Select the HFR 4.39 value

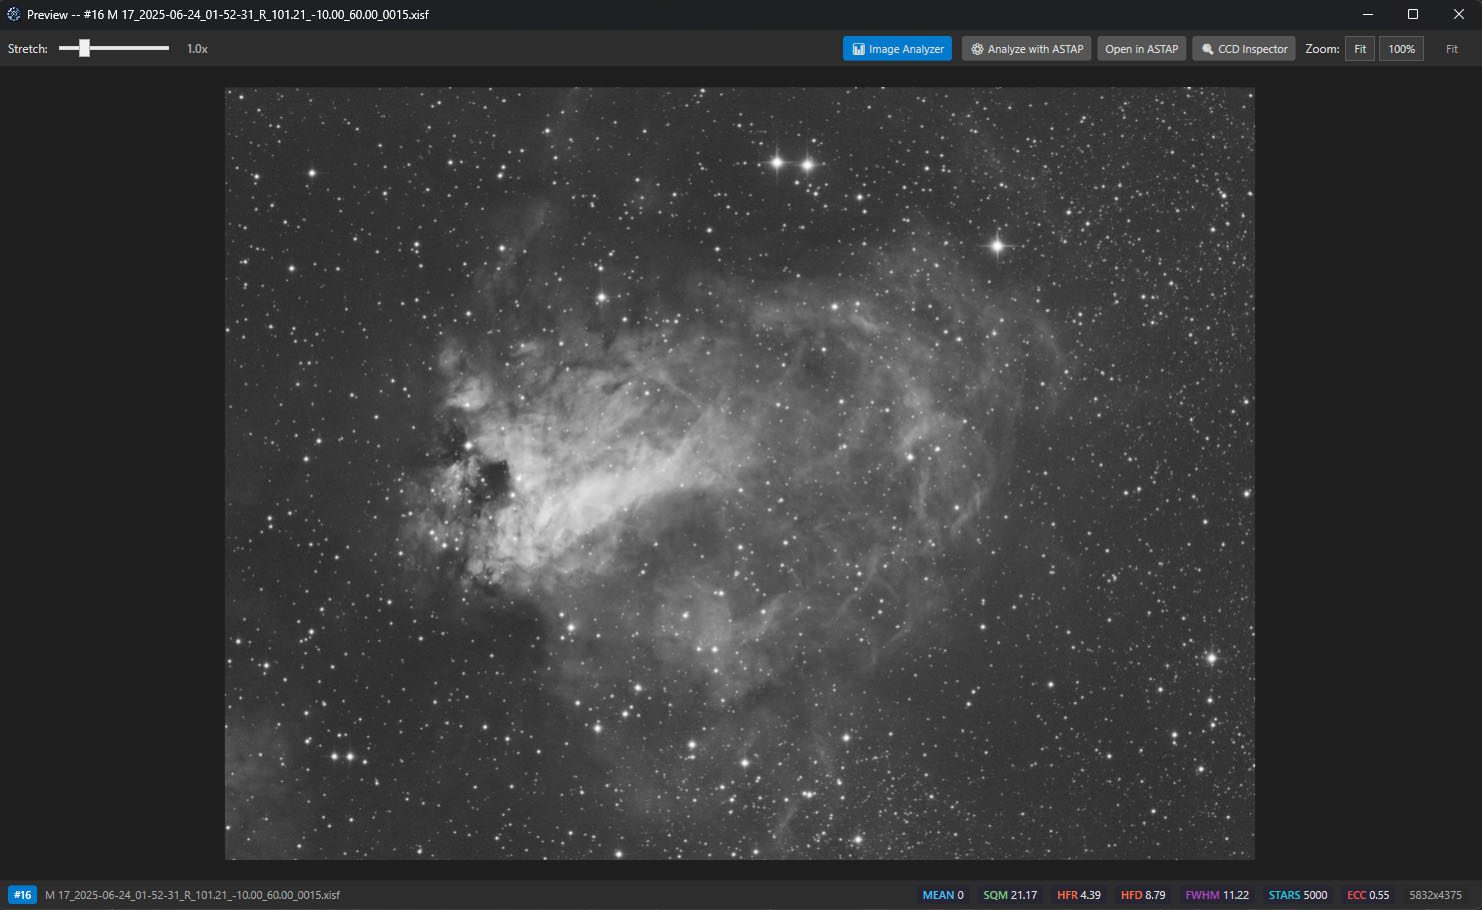pyautogui.click(x=1078, y=895)
